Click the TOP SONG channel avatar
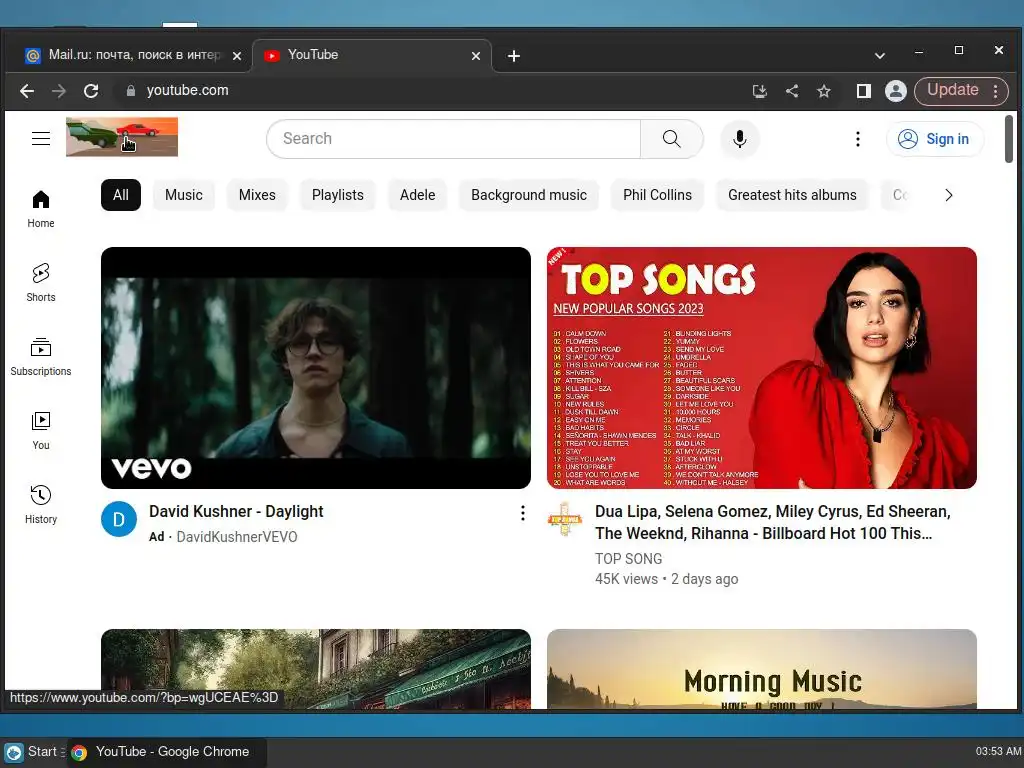Screen dimensions: 1024x768 point(565,519)
